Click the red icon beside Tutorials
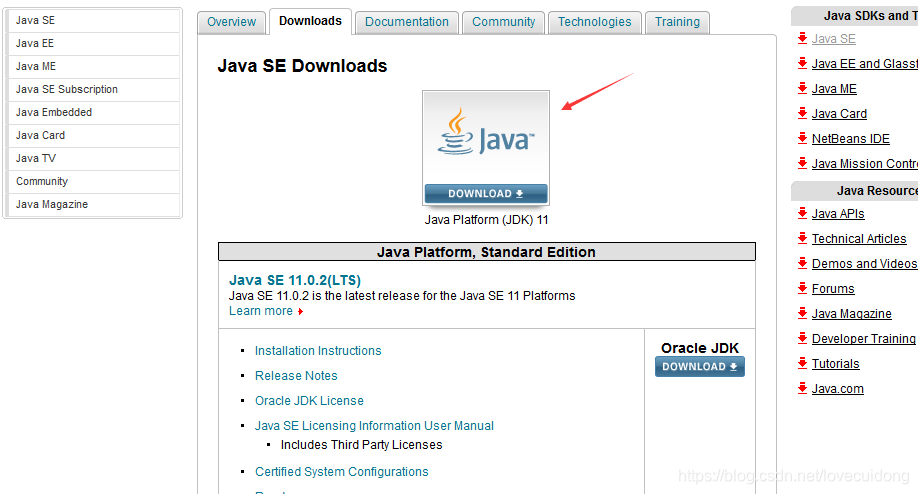This screenshot has height=494, width=918. pyautogui.click(x=803, y=363)
